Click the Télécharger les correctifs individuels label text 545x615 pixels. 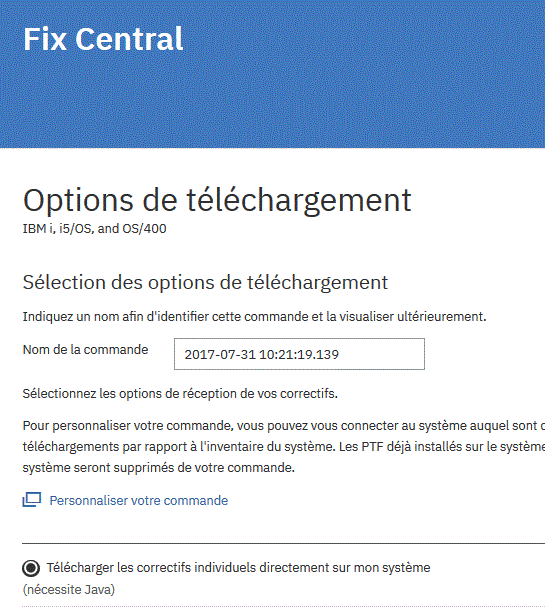[238, 568]
